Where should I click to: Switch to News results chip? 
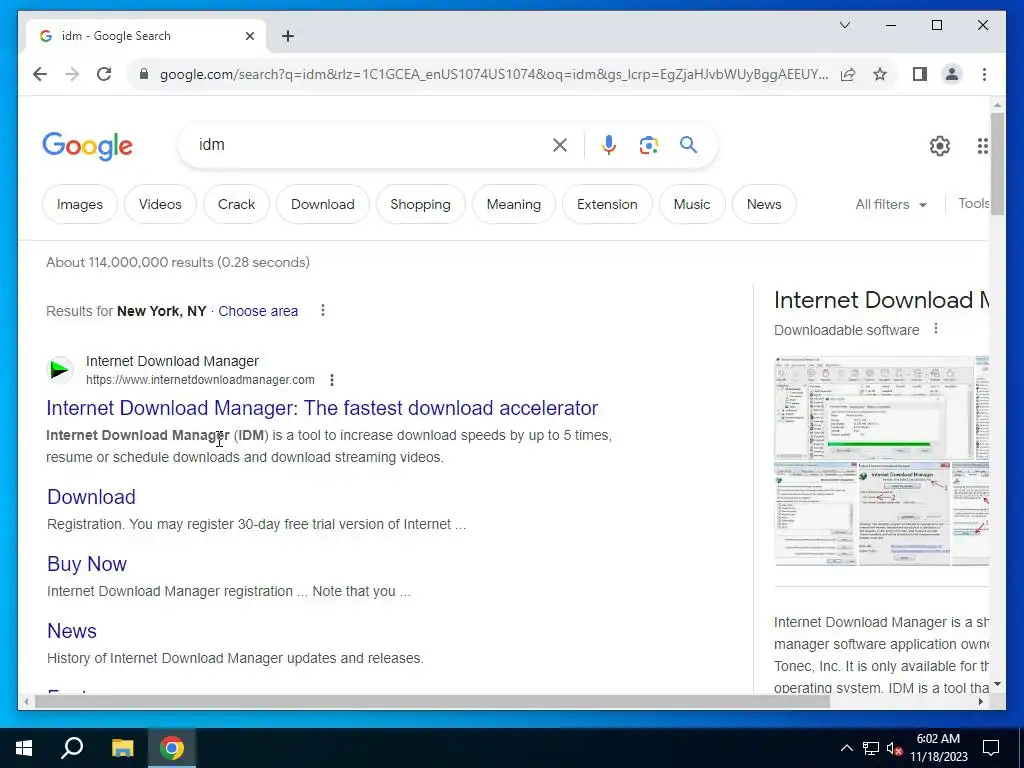tap(764, 204)
